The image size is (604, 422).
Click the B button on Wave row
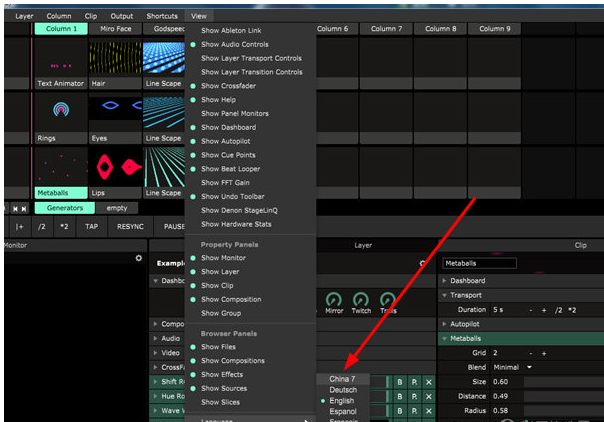(399, 411)
